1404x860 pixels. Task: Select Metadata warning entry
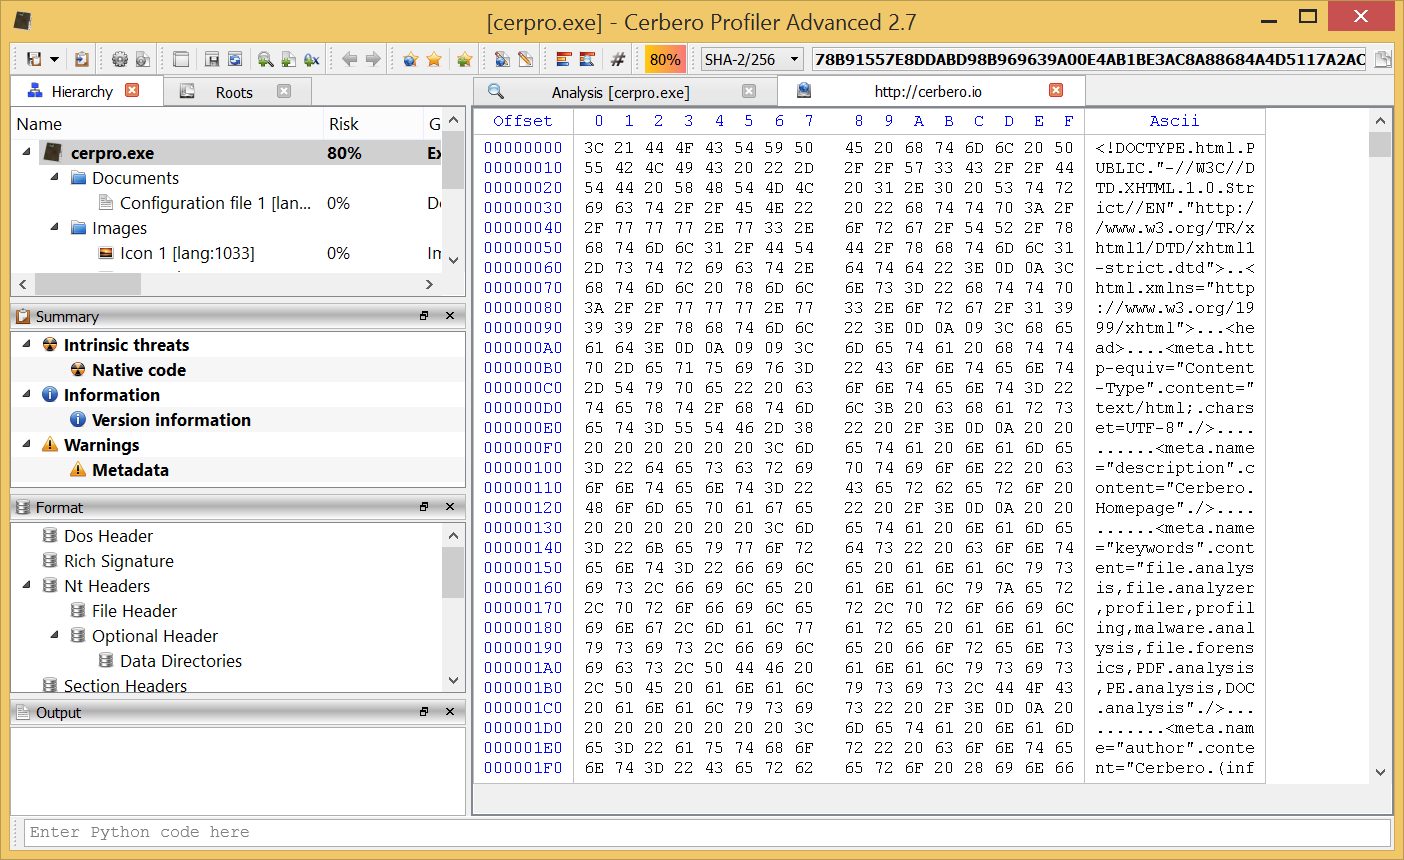pos(130,470)
